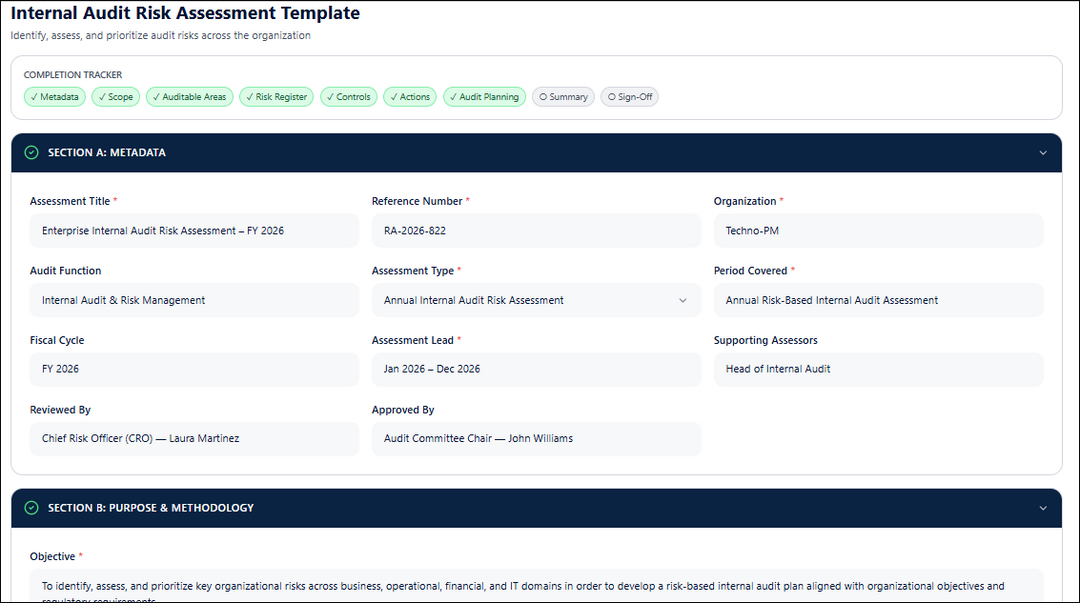Collapse Section A Metadata using its chevron
Viewport: 1080px width, 603px height.
[x=1043, y=153]
